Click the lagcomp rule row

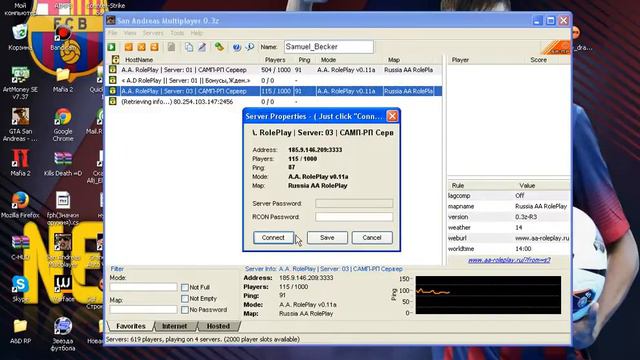509,196
